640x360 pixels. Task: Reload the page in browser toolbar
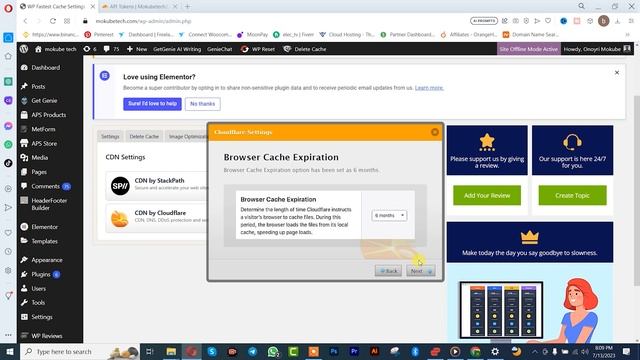tap(53, 21)
